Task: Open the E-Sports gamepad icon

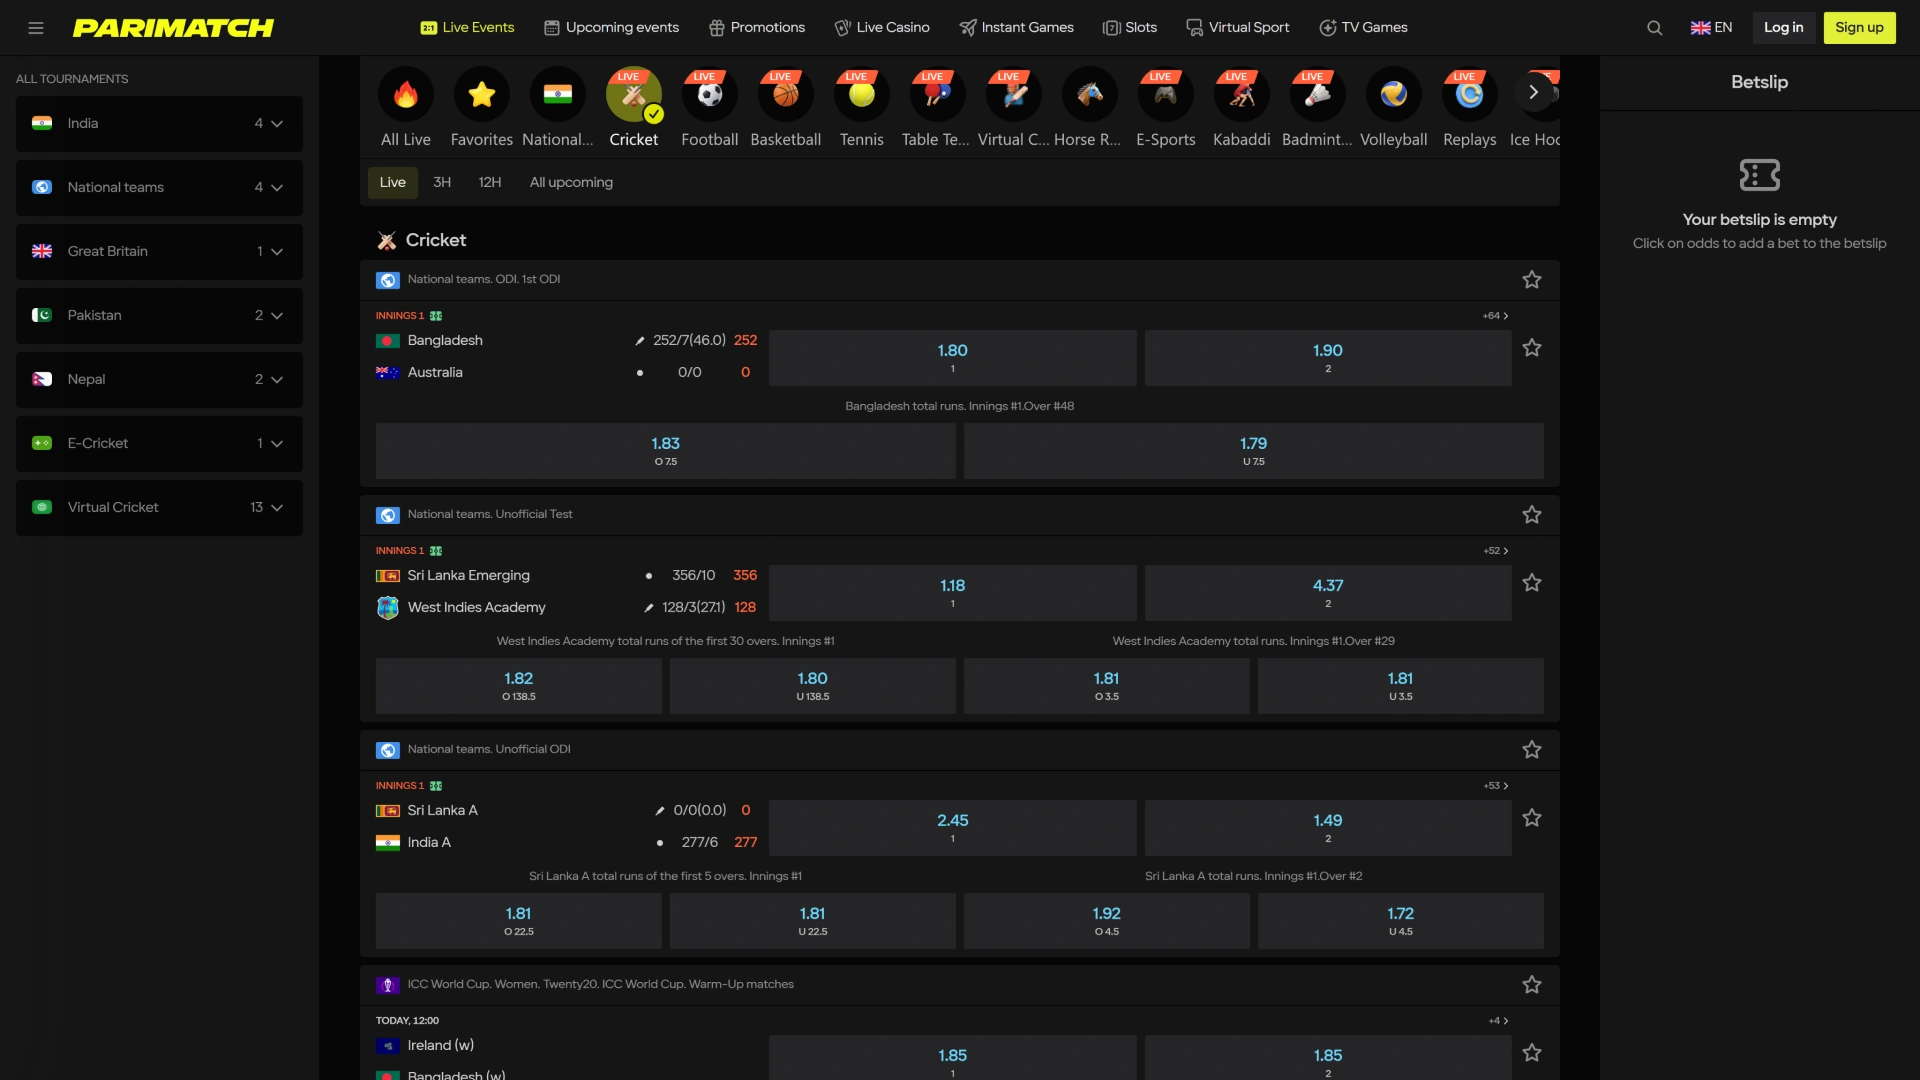Action: point(1166,94)
